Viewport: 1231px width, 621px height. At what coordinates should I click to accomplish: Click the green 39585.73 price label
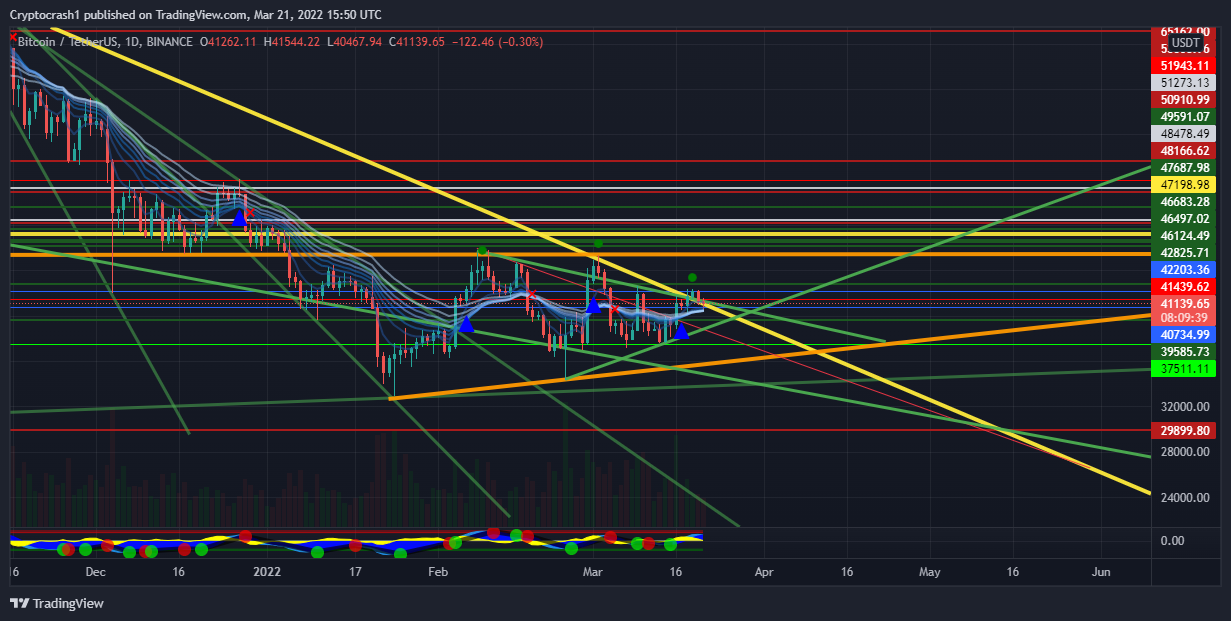(x=1185, y=351)
